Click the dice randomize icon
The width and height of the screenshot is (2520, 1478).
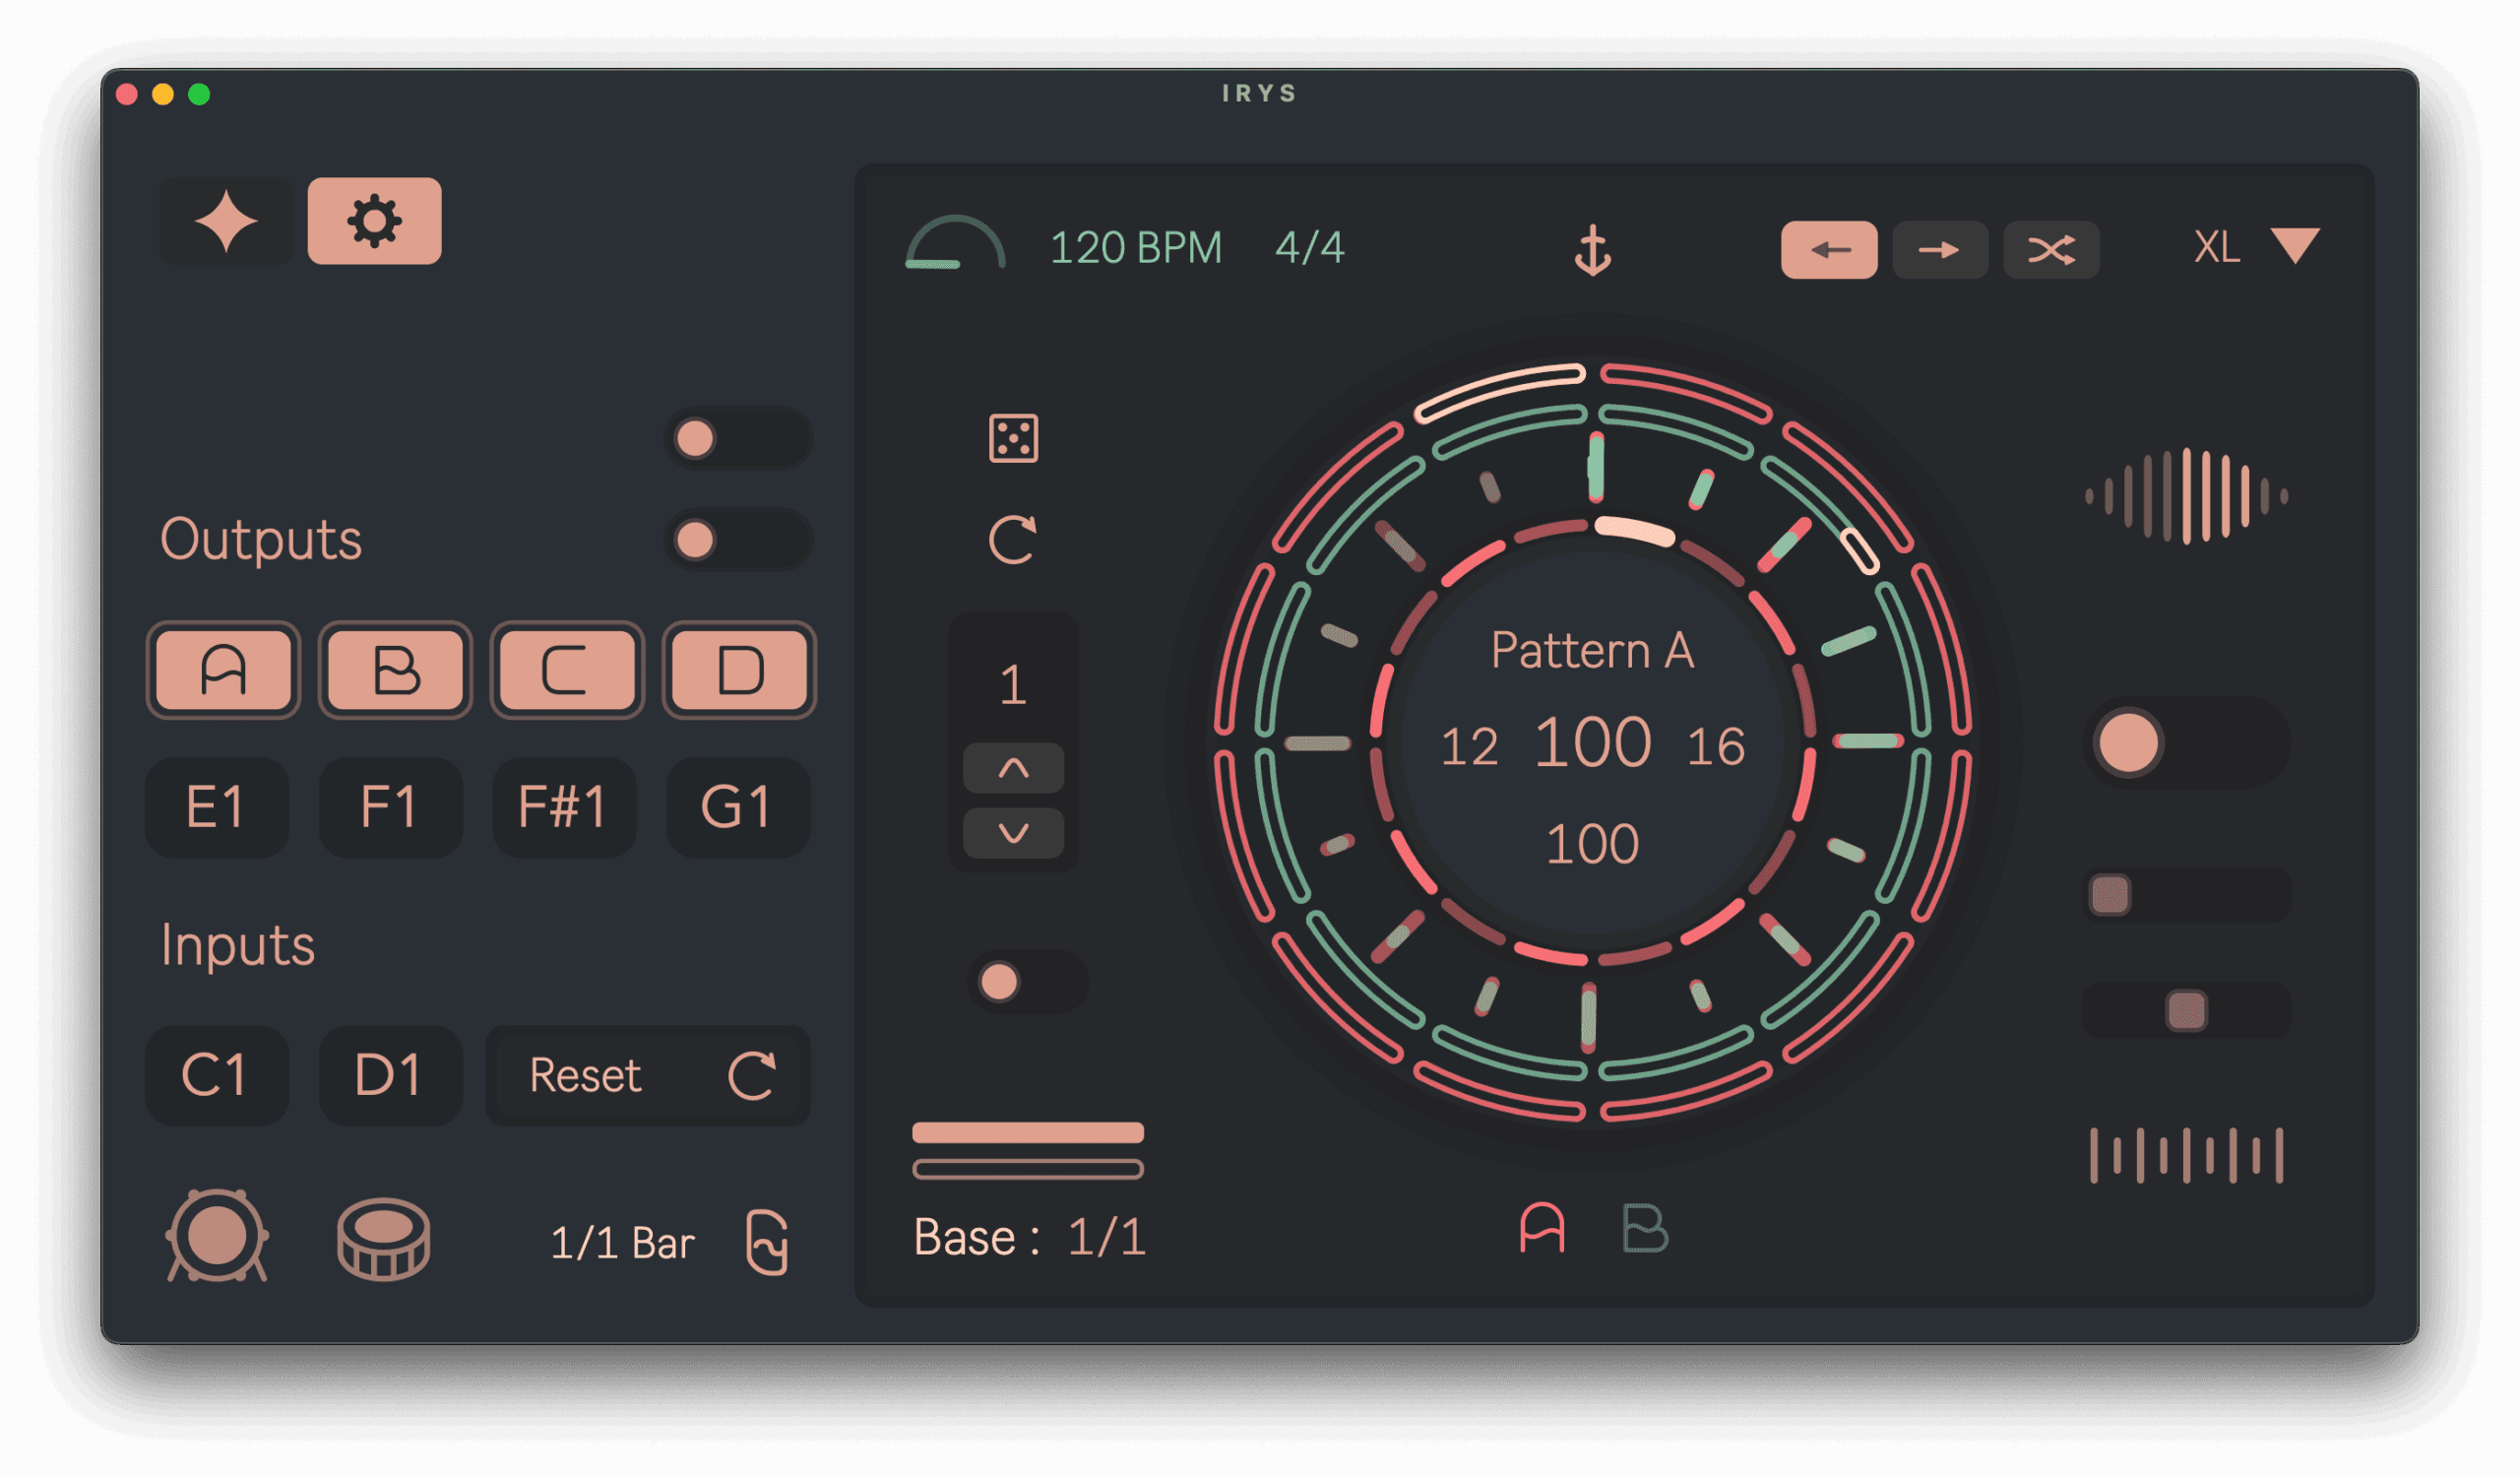(x=1013, y=438)
